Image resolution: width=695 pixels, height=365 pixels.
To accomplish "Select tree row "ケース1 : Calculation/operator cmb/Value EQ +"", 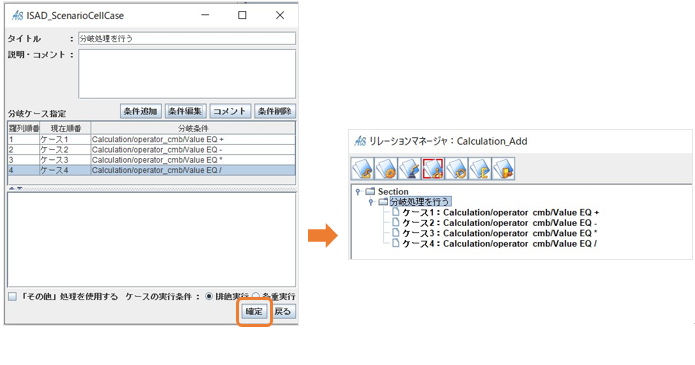I will point(500,212).
